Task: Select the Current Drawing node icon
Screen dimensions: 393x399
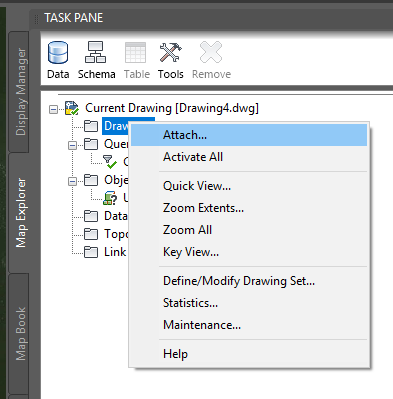Action: (72, 108)
